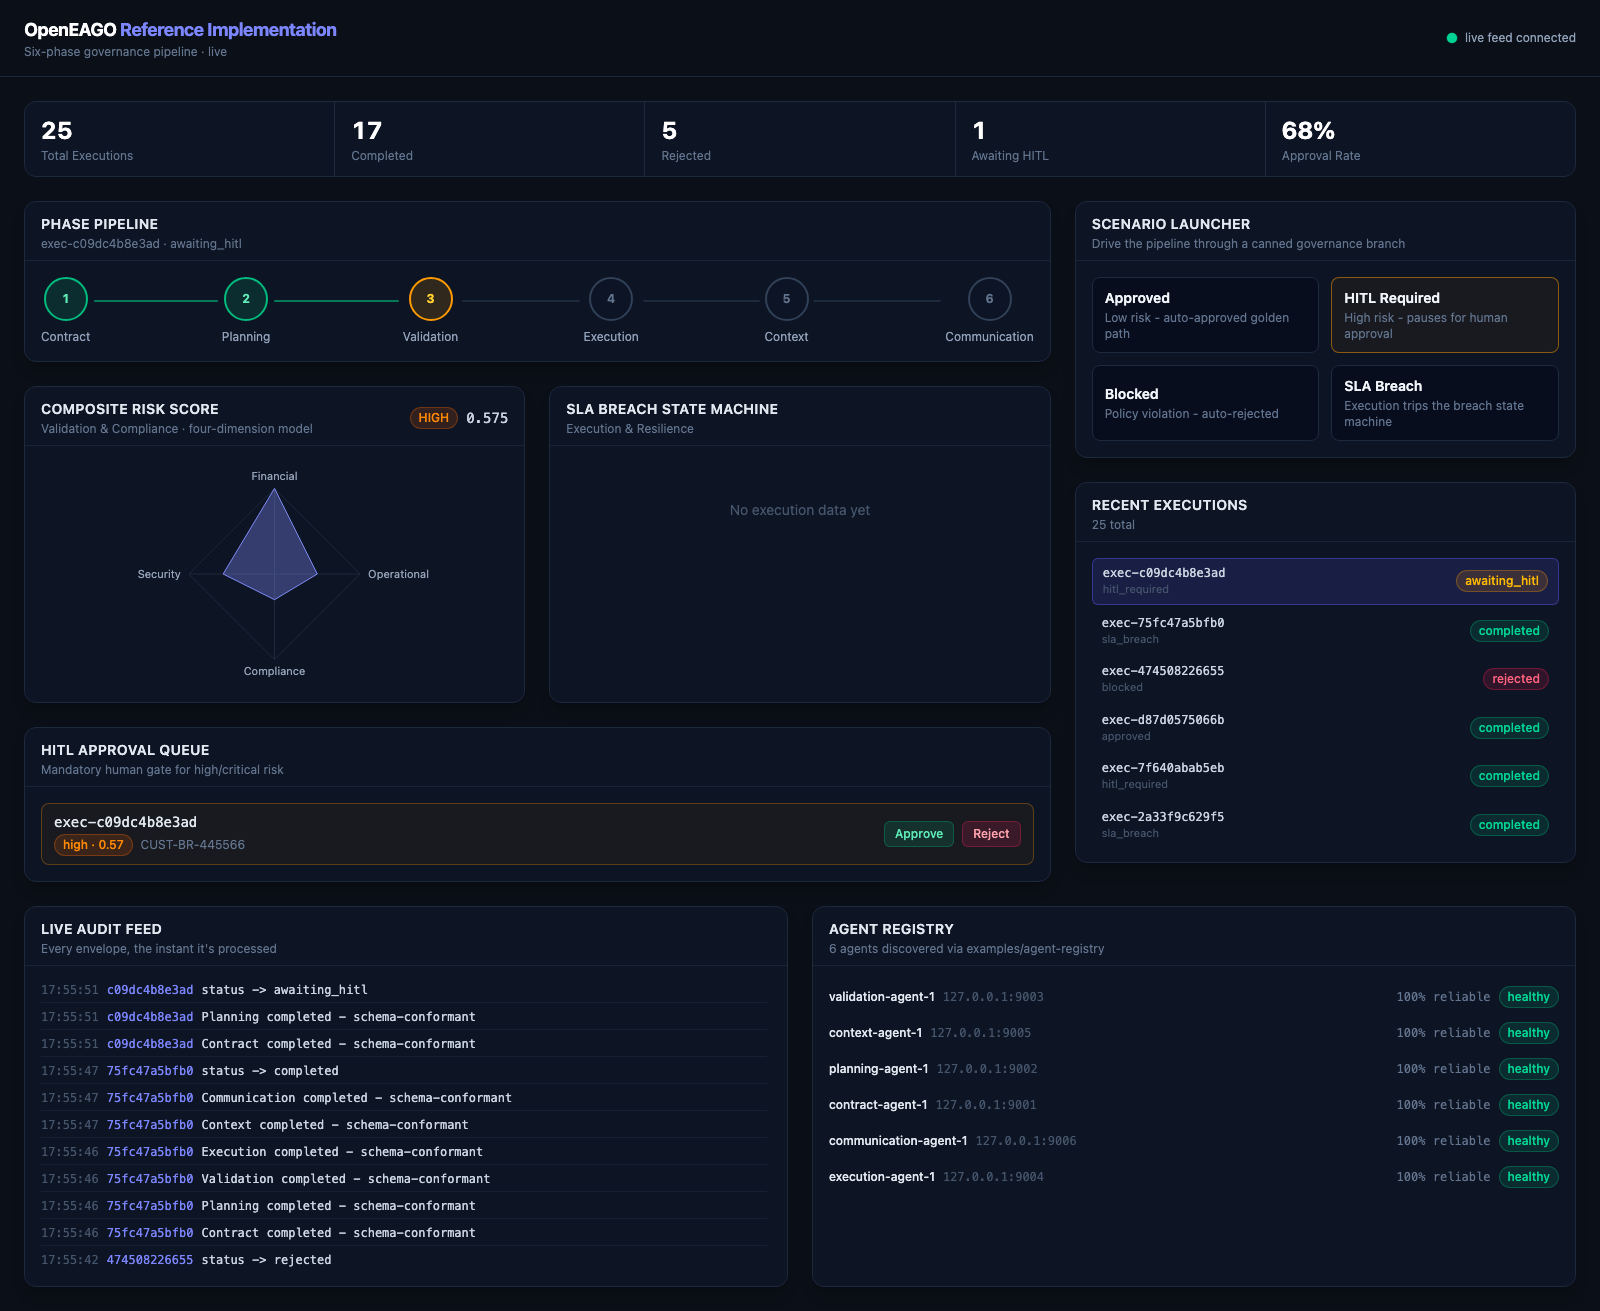Image resolution: width=1600 pixels, height=1311 pixels.
Task: Click the Completed stat card
Action: point(490,139)
